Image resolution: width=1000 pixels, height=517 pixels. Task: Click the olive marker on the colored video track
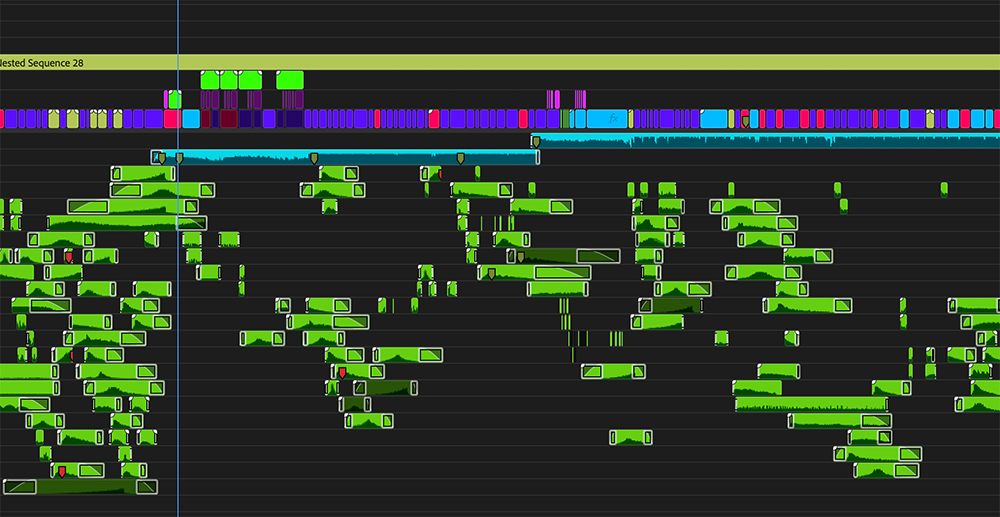pyautogui.click(x=745, y=120)
